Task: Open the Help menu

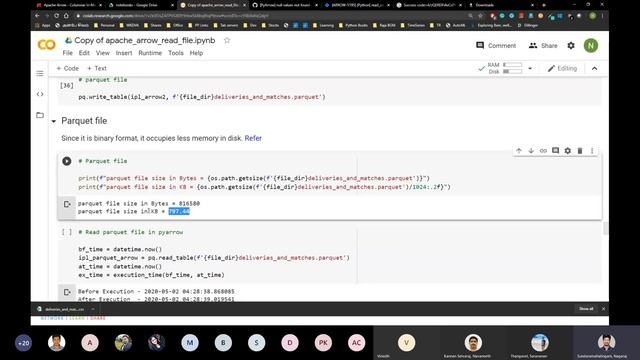Action: [x=196, y=53]
